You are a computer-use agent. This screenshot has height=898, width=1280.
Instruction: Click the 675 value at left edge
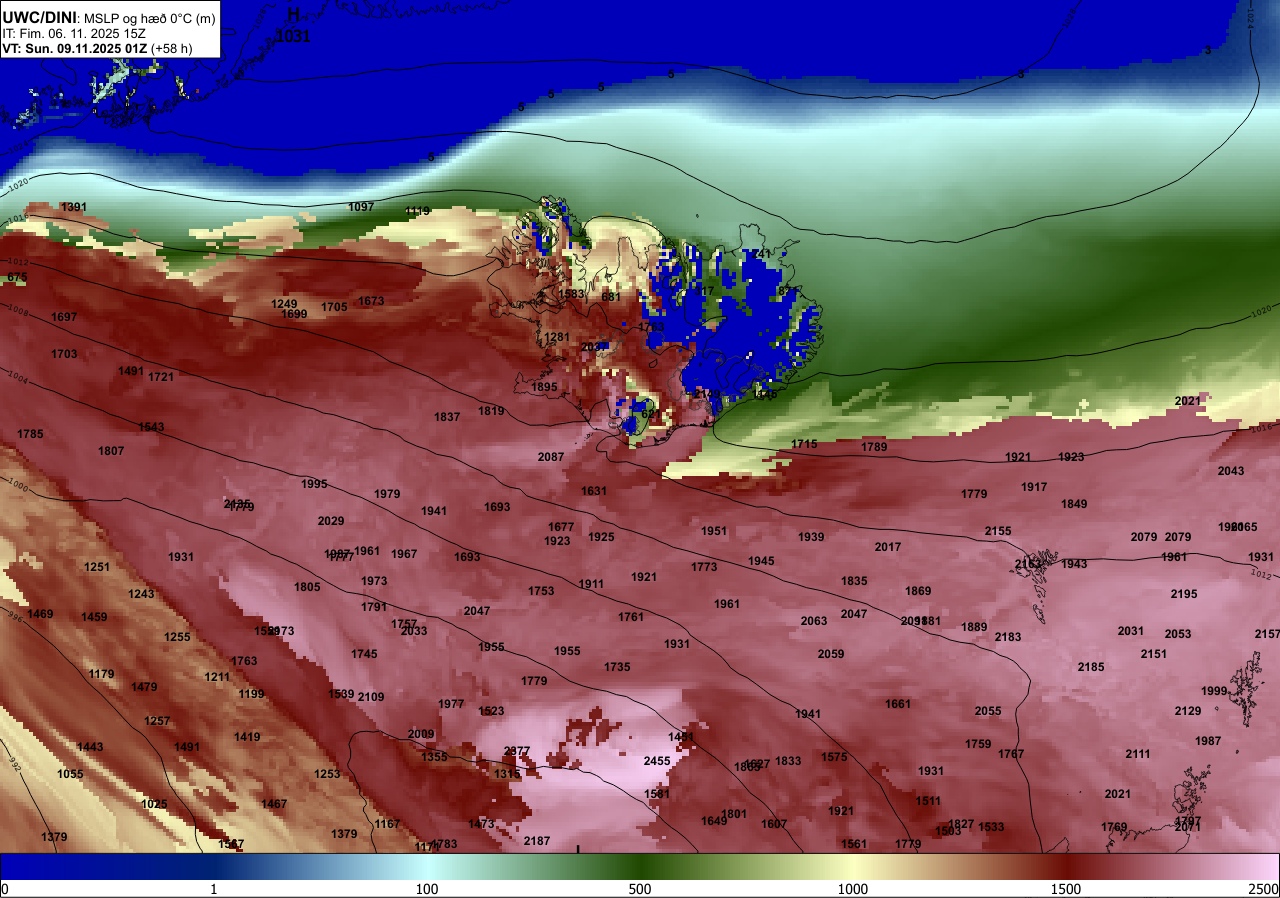tap(17, 277)
